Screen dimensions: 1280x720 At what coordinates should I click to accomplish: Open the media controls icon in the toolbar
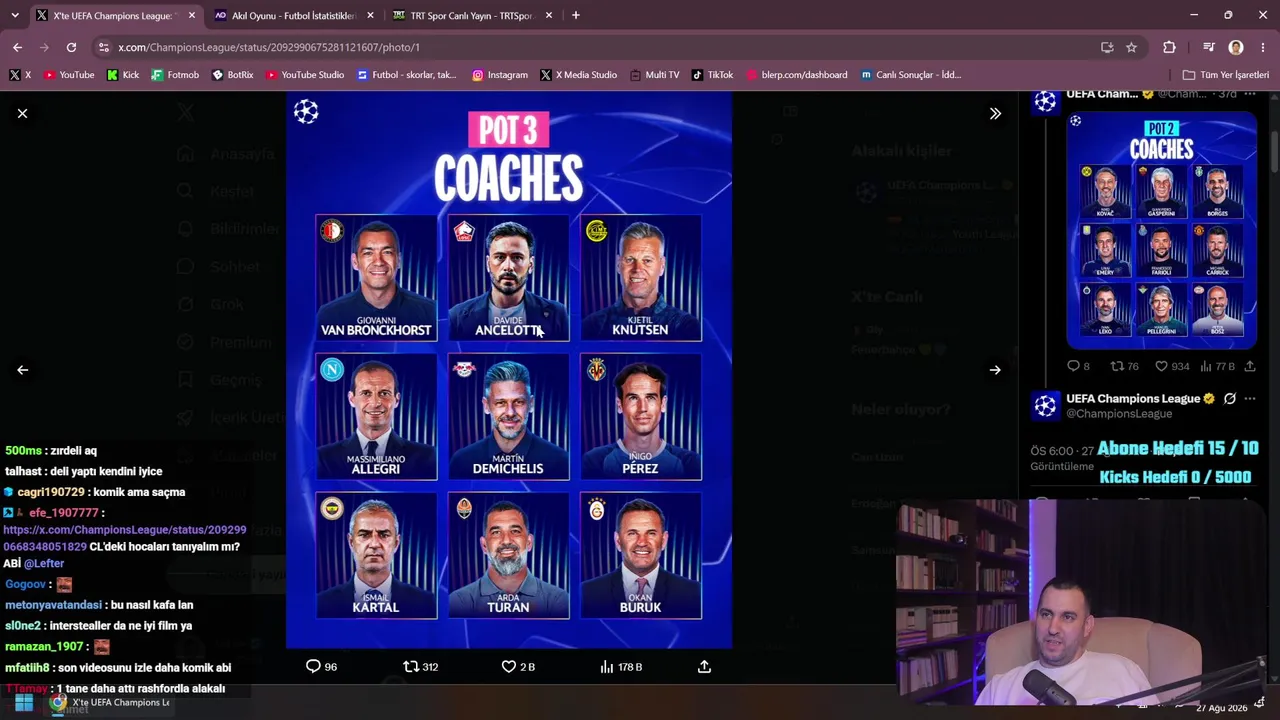pos(1208,47)
